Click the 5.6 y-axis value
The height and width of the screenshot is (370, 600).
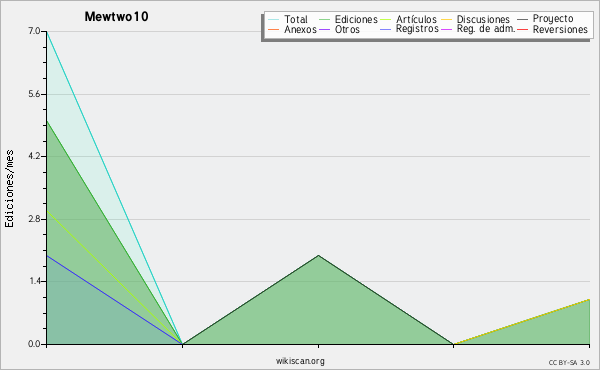[x=34, y=94]
